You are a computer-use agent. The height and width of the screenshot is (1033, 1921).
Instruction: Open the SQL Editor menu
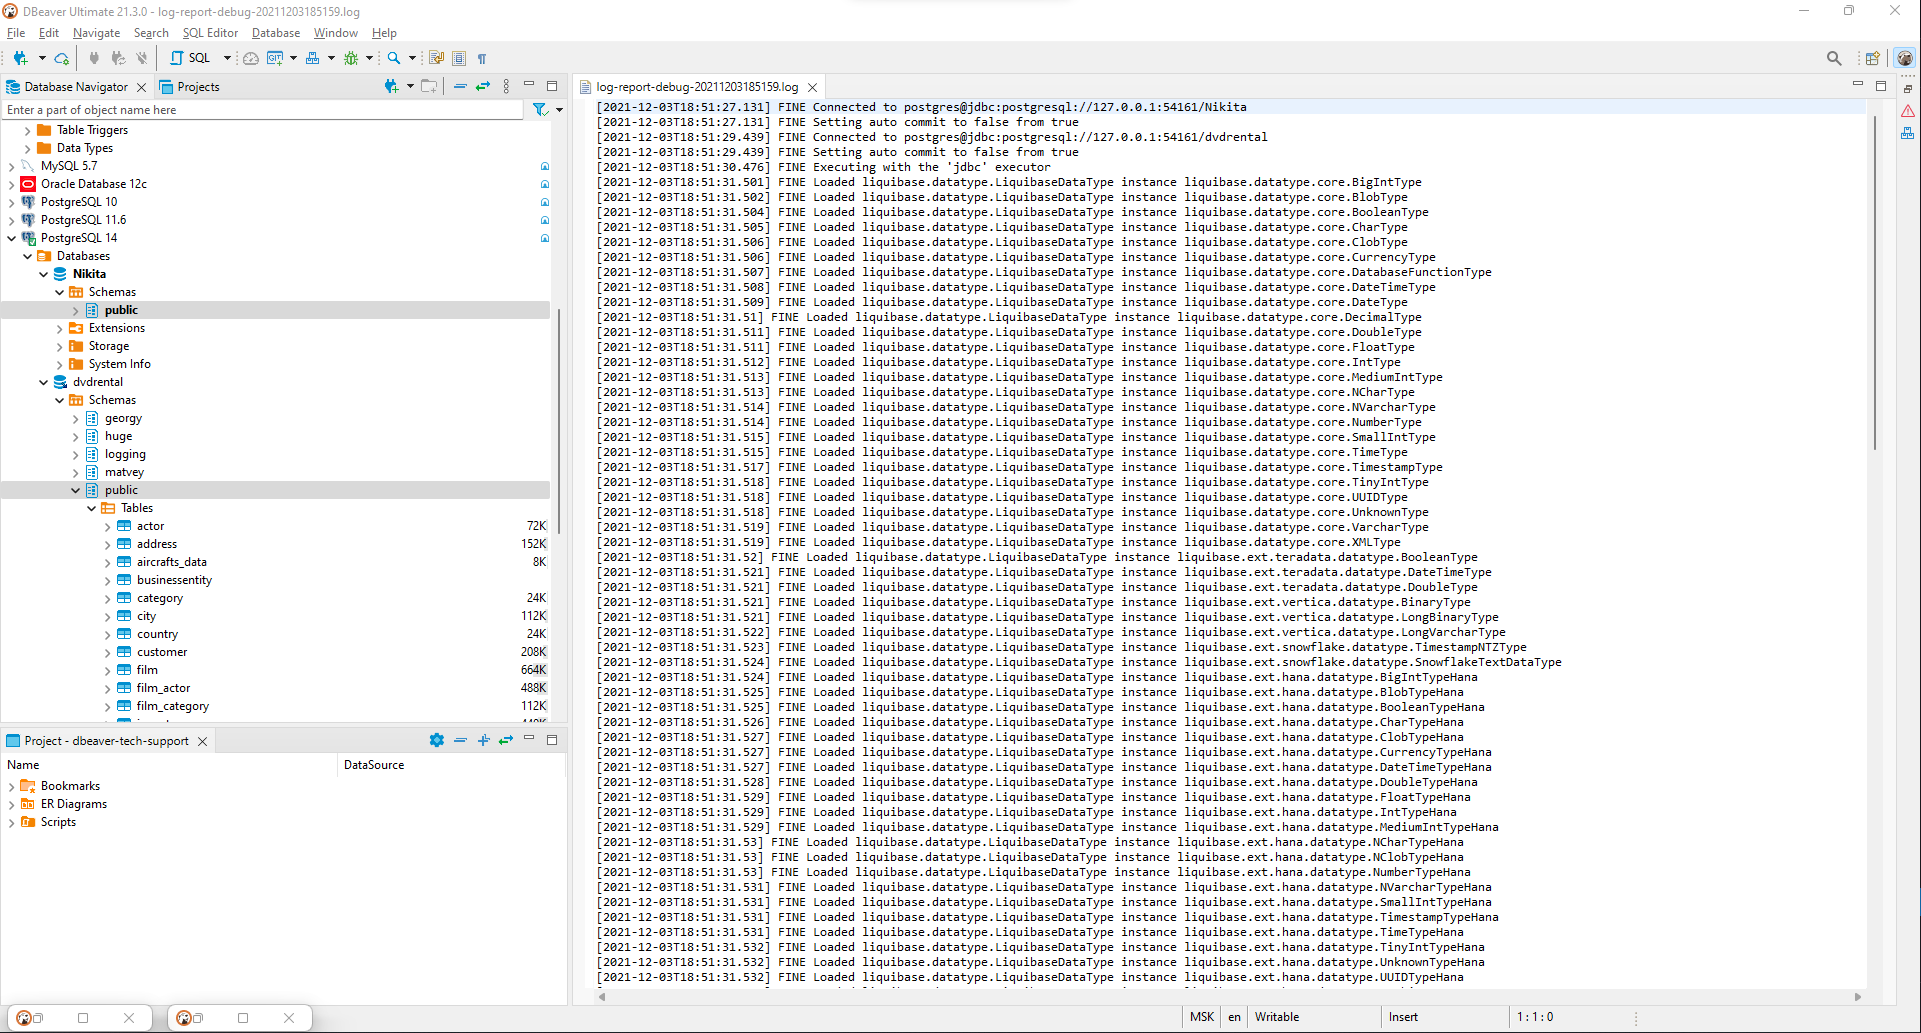point(210,33)
